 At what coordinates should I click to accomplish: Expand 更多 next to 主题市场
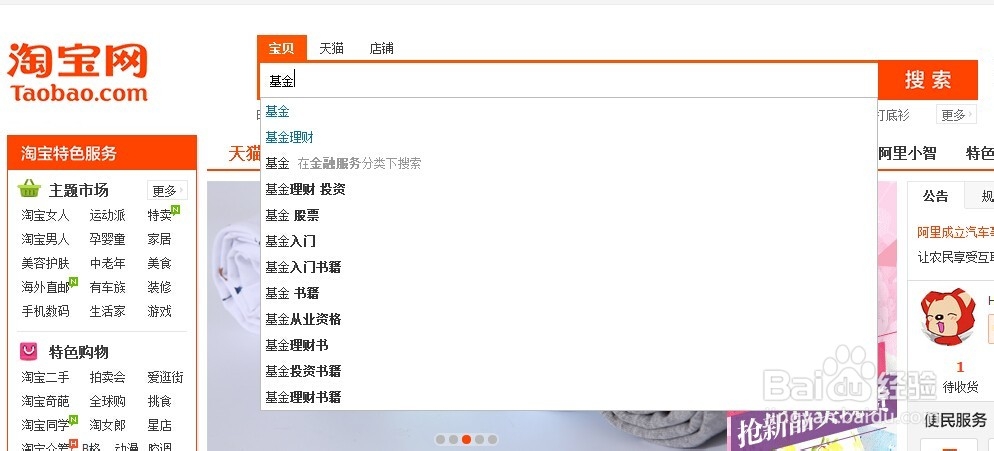(167, 190)
